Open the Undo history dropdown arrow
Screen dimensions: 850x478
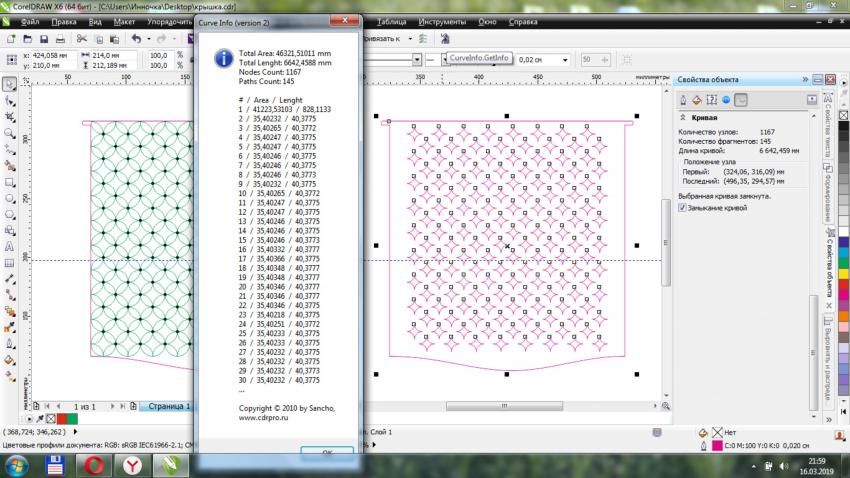[x=148, y=39]
